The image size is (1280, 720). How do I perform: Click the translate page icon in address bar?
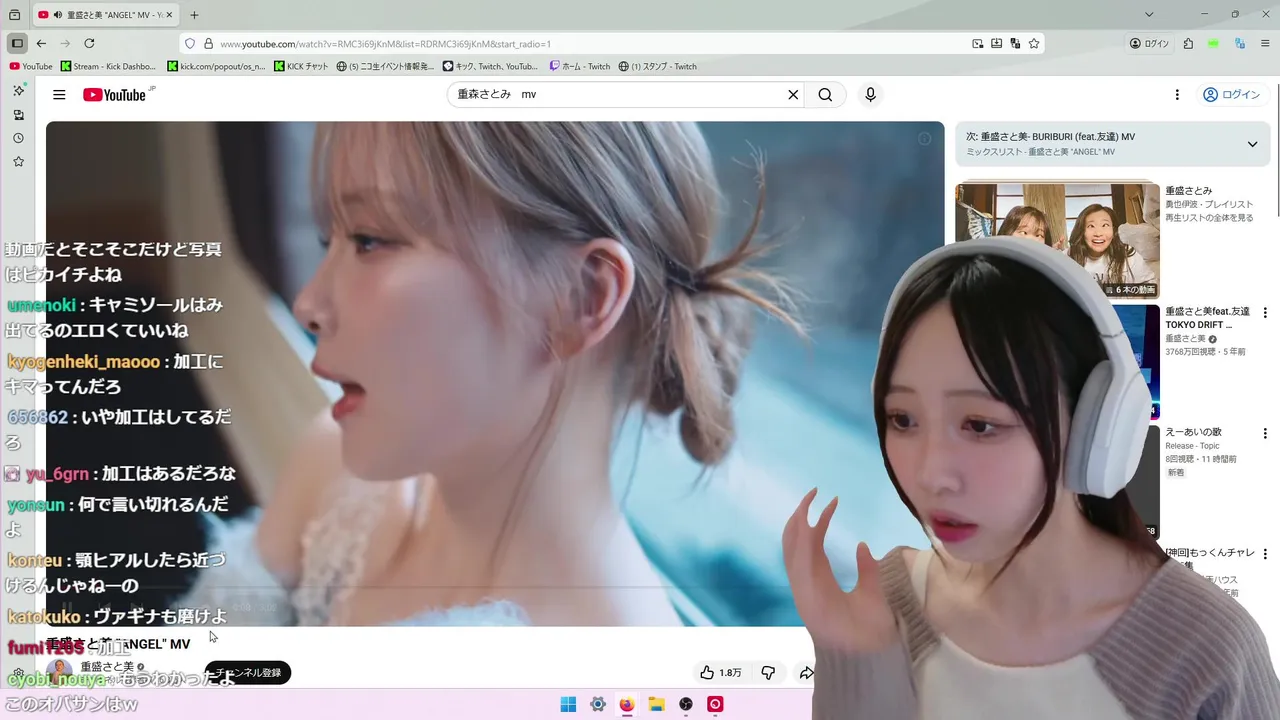coord(1015,44)
